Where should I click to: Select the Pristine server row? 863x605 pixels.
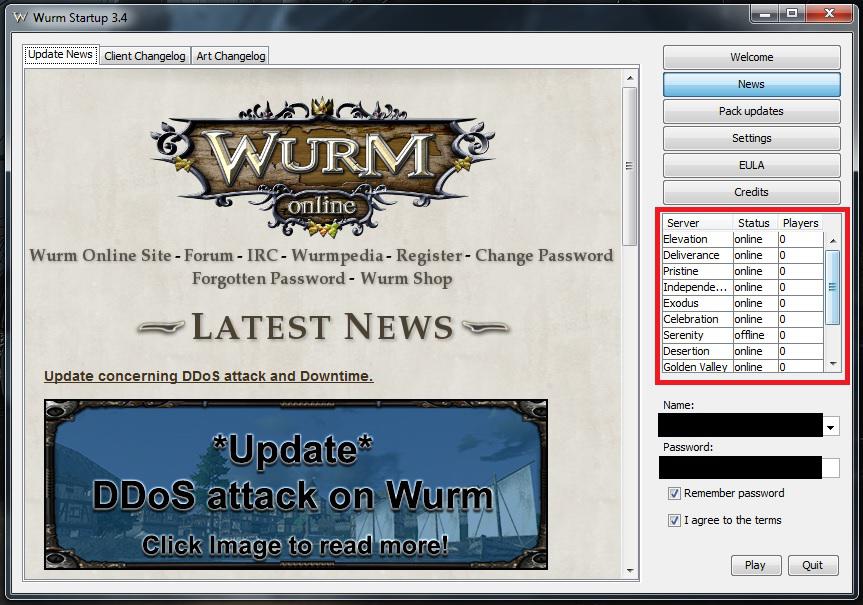[743, 271]
